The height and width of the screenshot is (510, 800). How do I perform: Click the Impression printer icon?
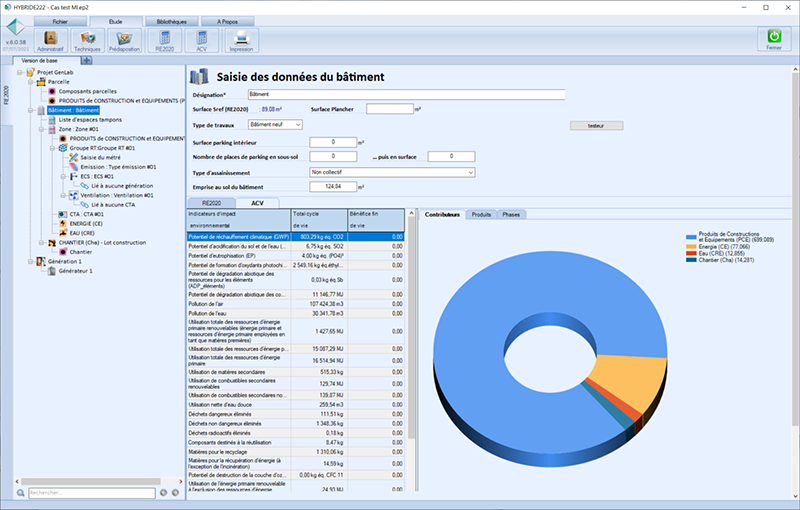[241, 38]
